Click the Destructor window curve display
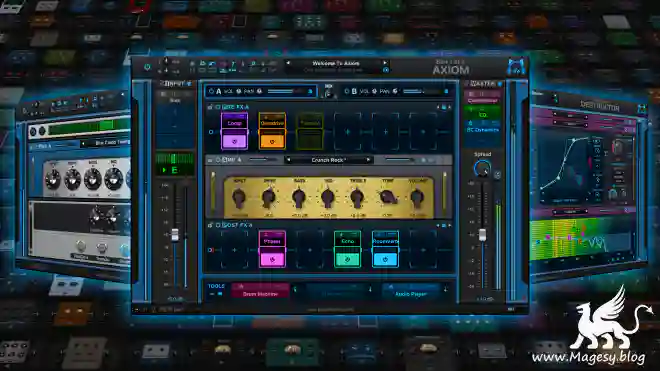 tap(564, 168)
